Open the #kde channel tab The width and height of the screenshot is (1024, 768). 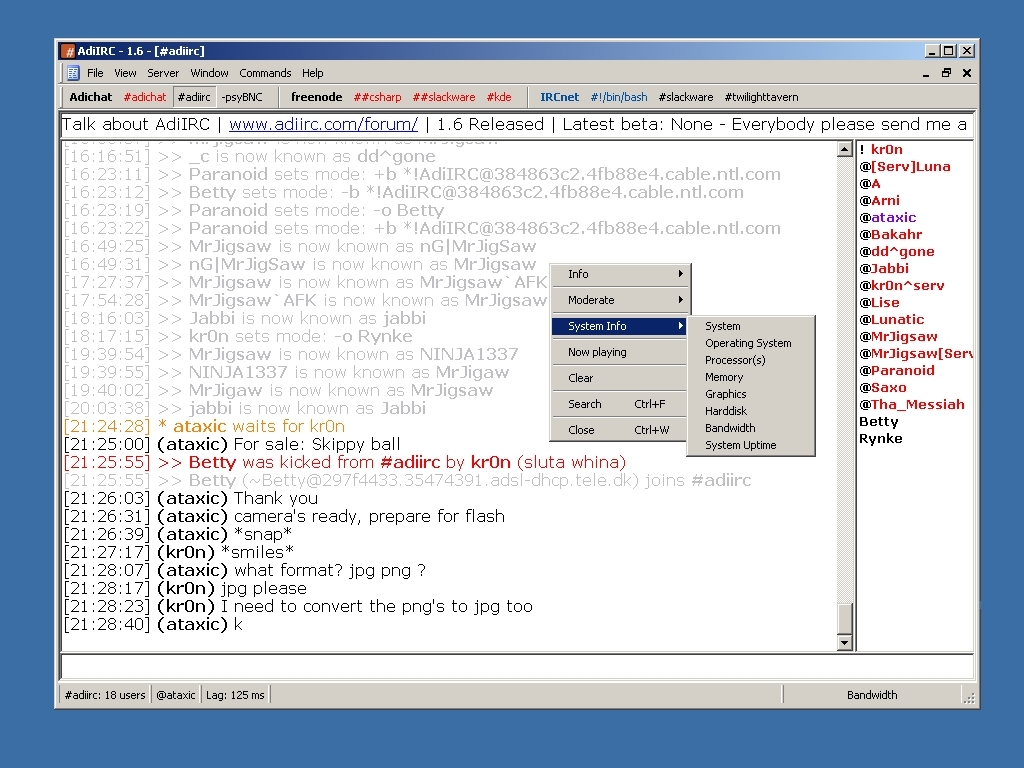point(499,97)
